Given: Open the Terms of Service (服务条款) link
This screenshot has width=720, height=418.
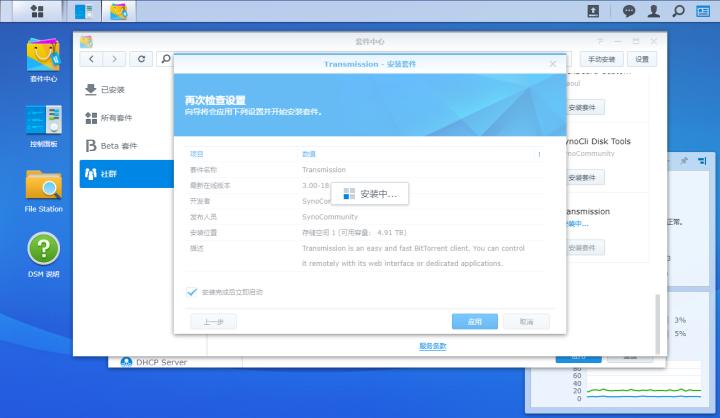Looking at the screenshot, I should 433,346.
